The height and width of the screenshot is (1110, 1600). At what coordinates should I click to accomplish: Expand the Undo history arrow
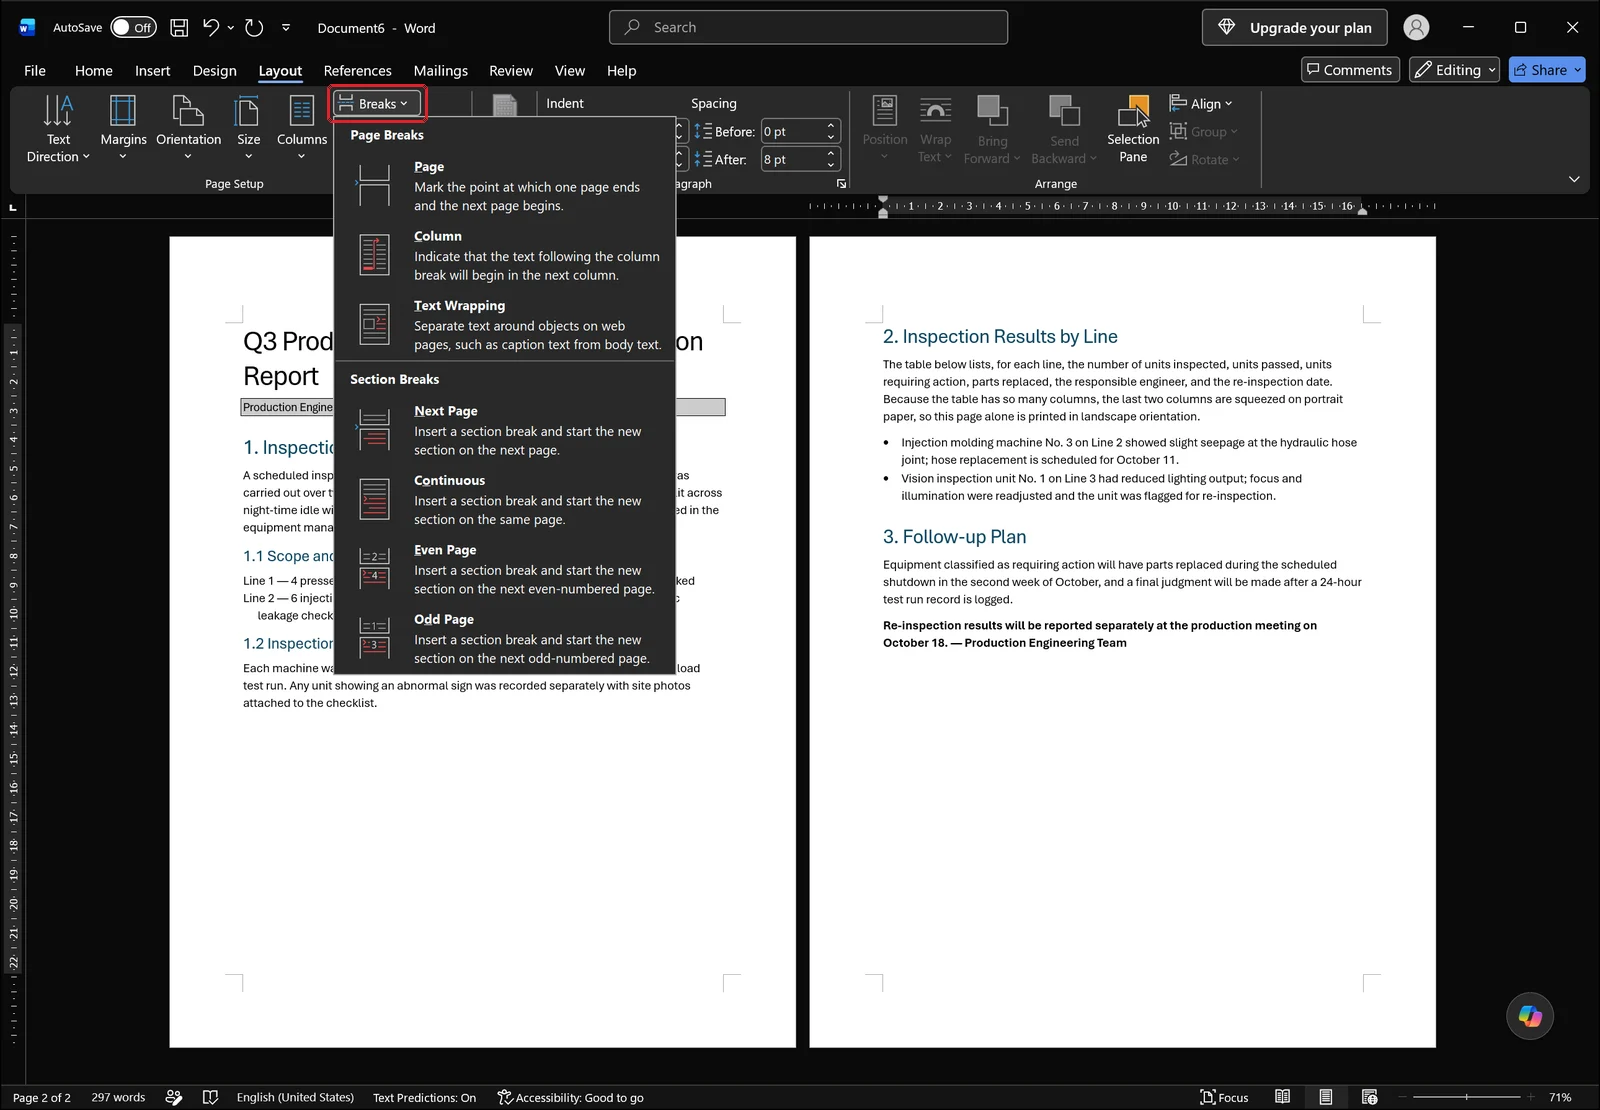click(x=231, y=28)
